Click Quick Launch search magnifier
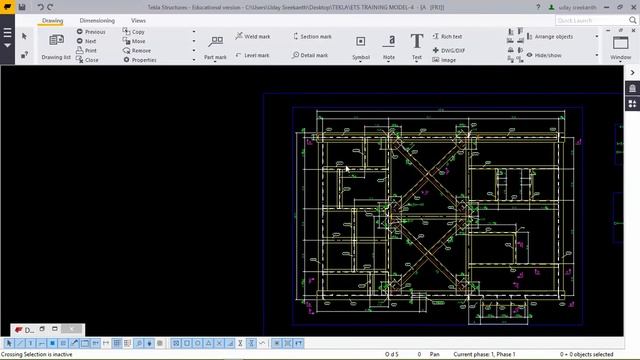640x360 pixels. [632, 20]
